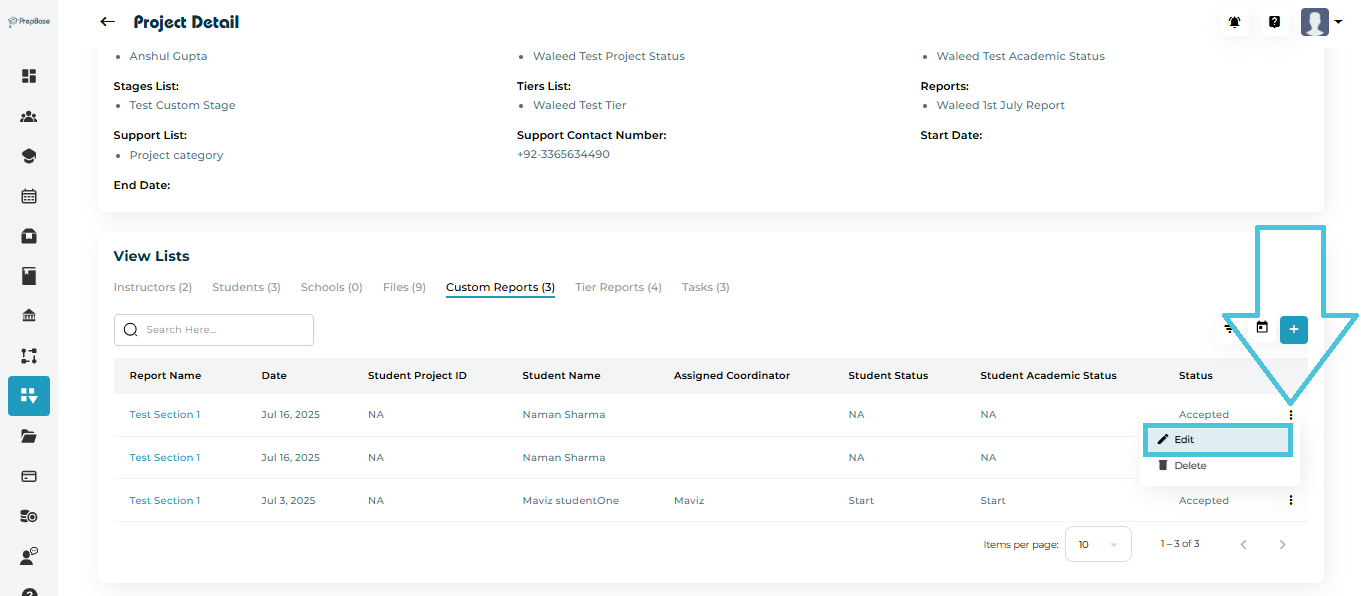Click the graduation cap icon in sidebar

coord(29,156)
